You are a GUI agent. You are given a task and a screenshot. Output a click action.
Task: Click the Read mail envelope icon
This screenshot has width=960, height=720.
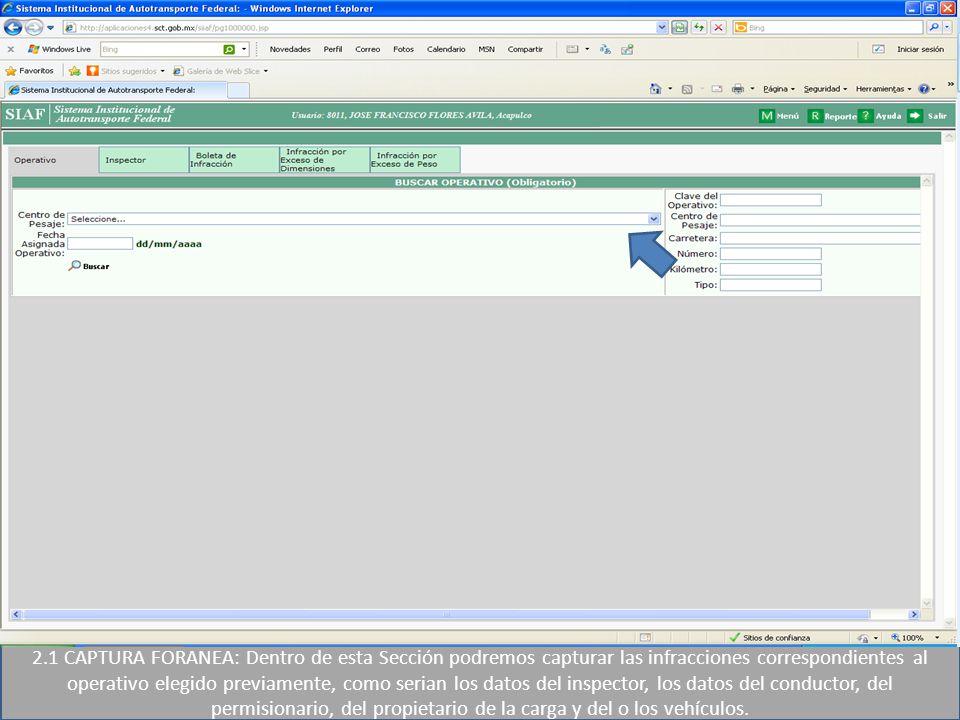pos(717,89)
